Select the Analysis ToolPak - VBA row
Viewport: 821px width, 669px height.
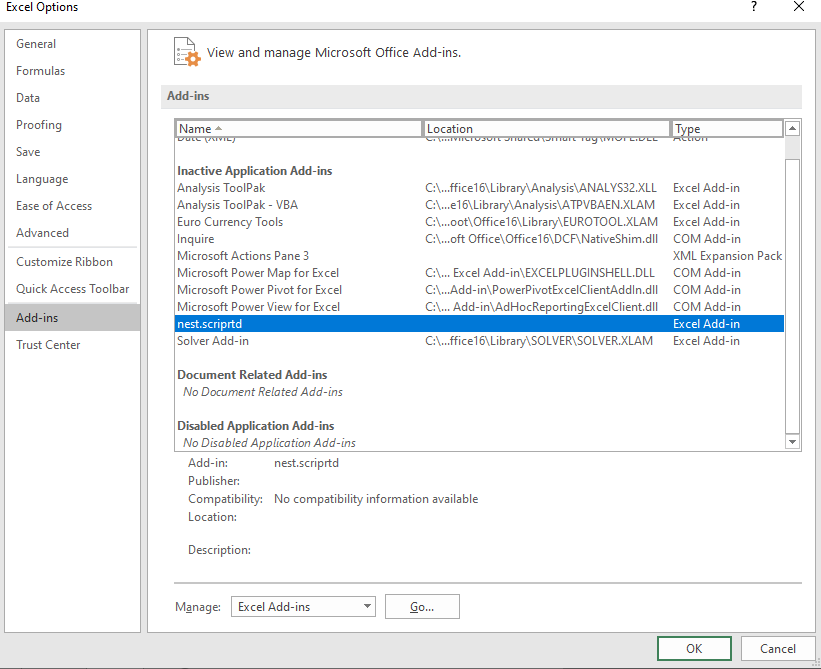480,205
